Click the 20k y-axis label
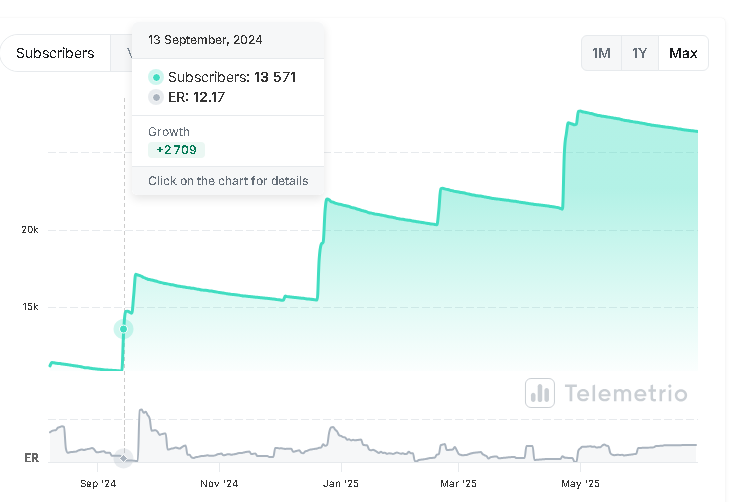The width and height of the screenshot is (730, 502). pyautogui.click(x=30, y=230)
